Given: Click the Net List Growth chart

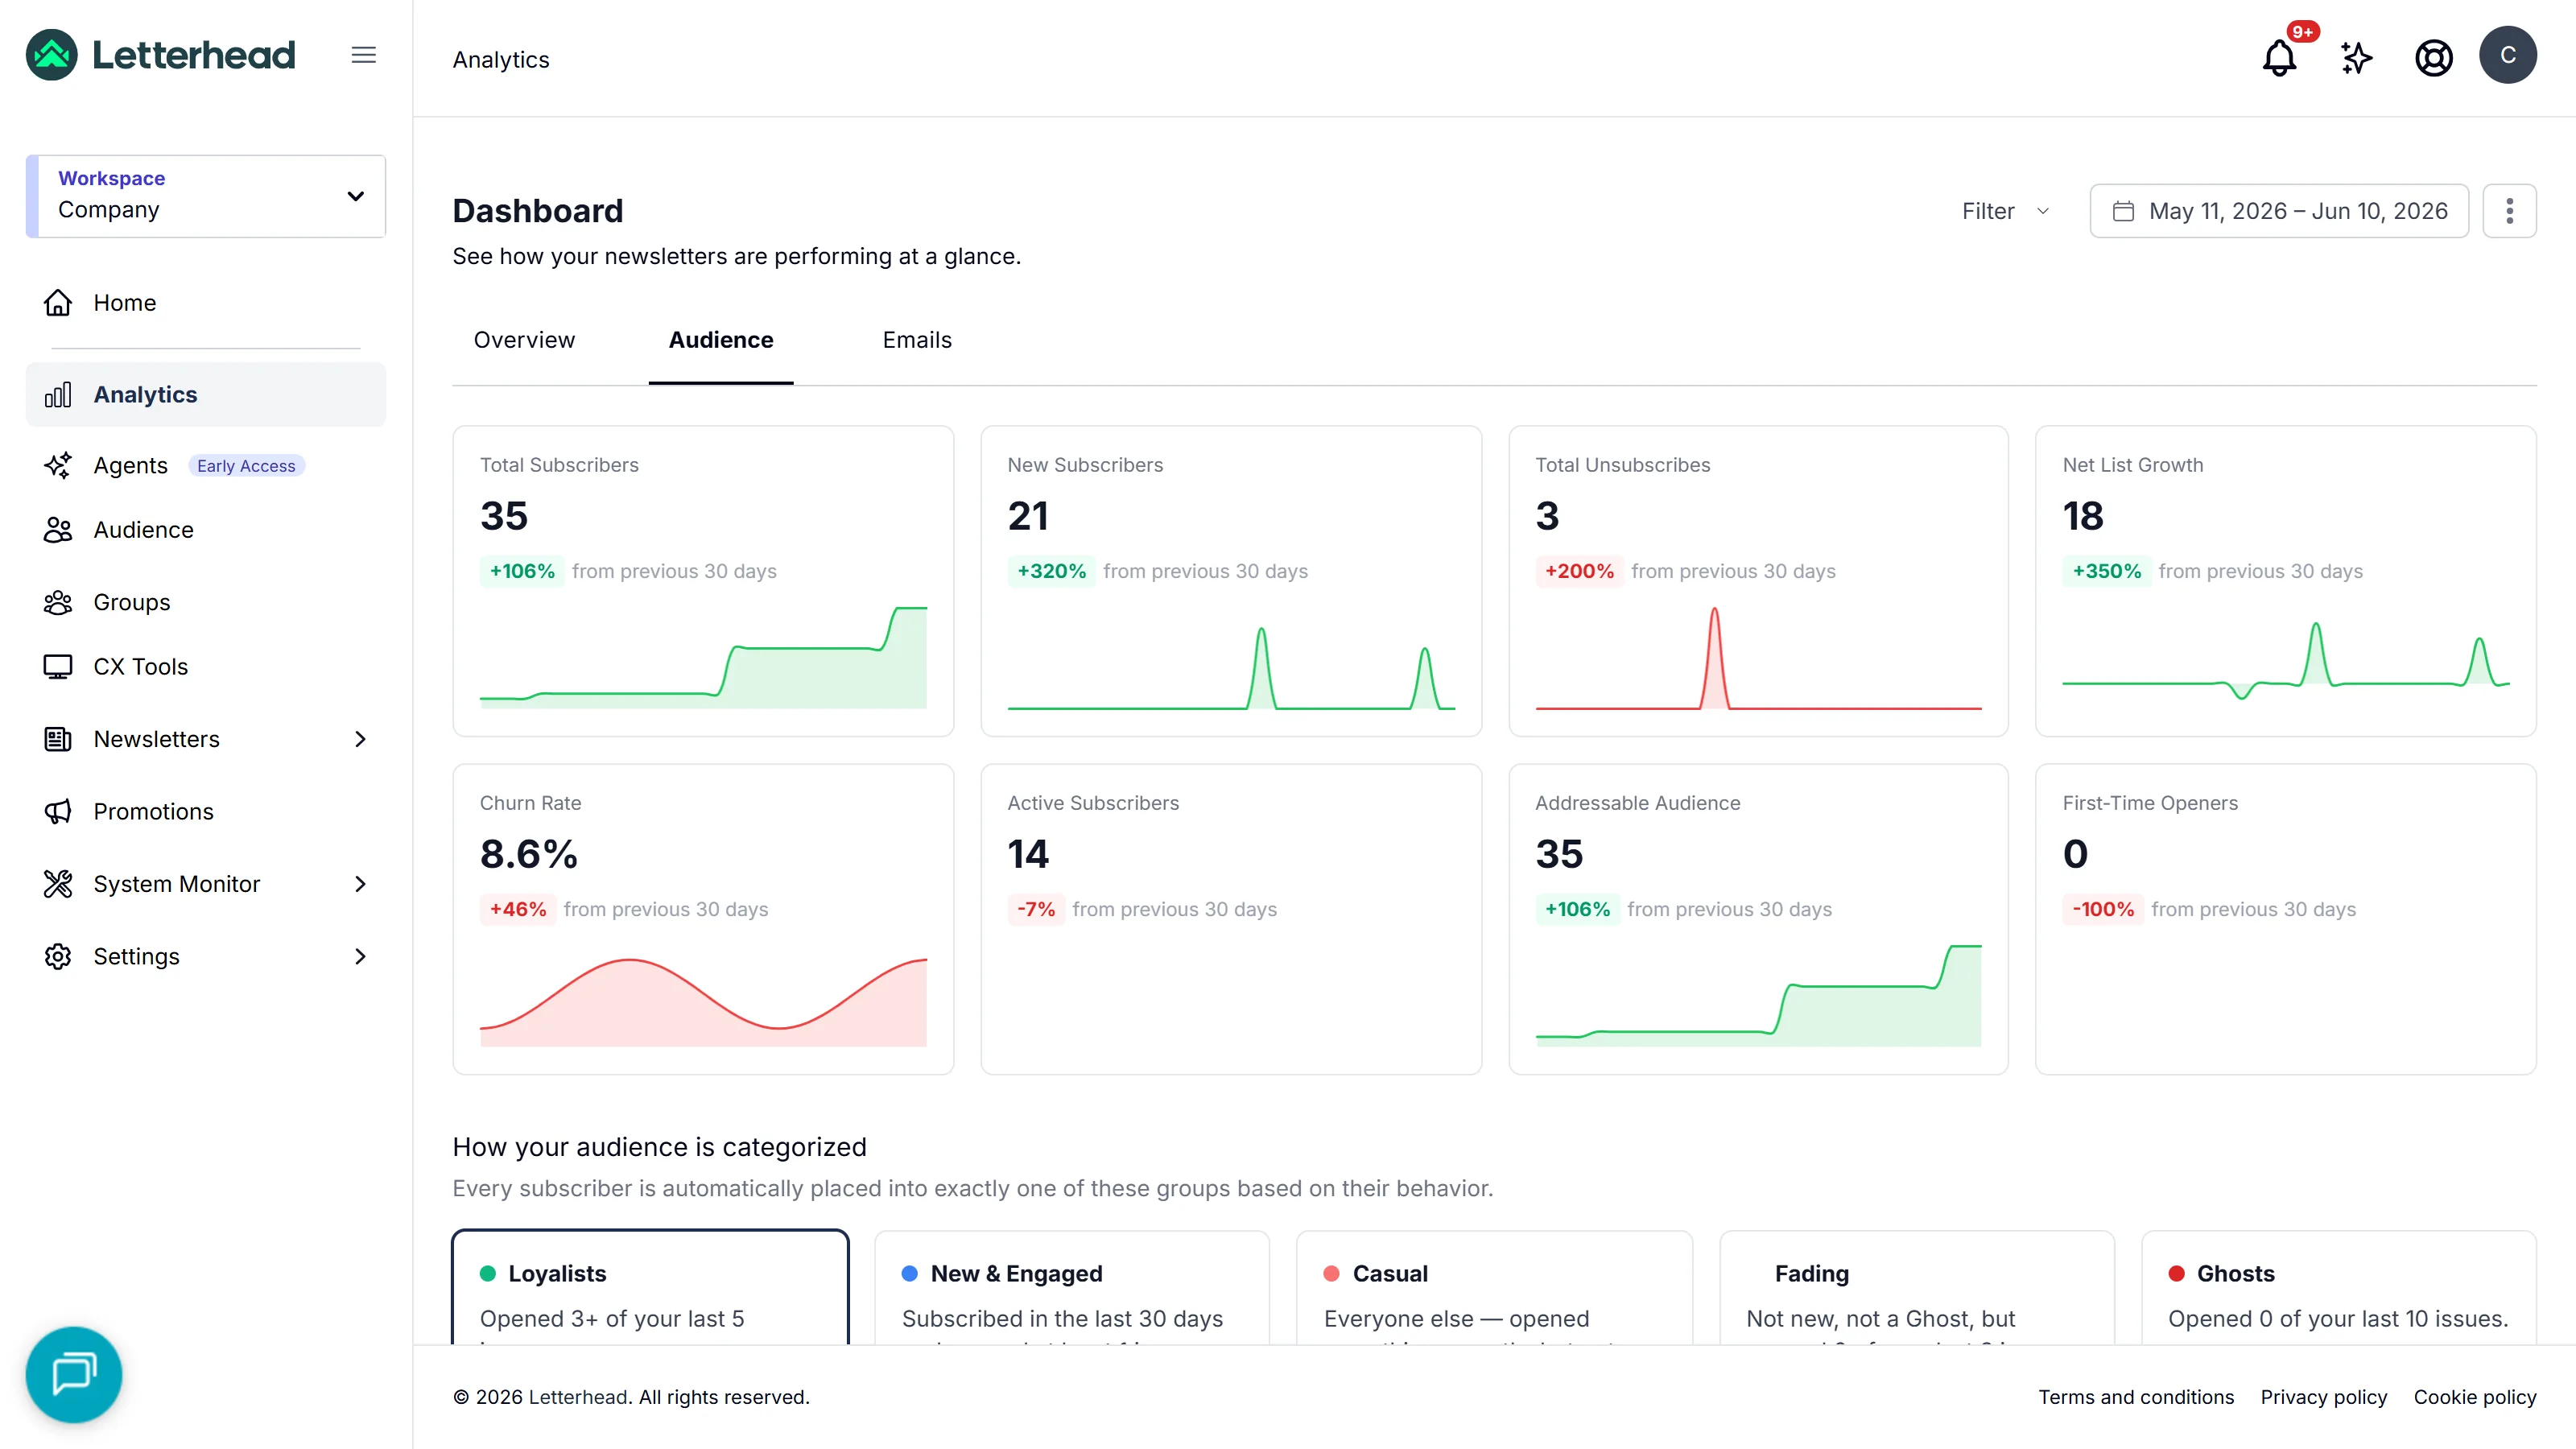Looking at the screenshot, I should [2286, 660].
